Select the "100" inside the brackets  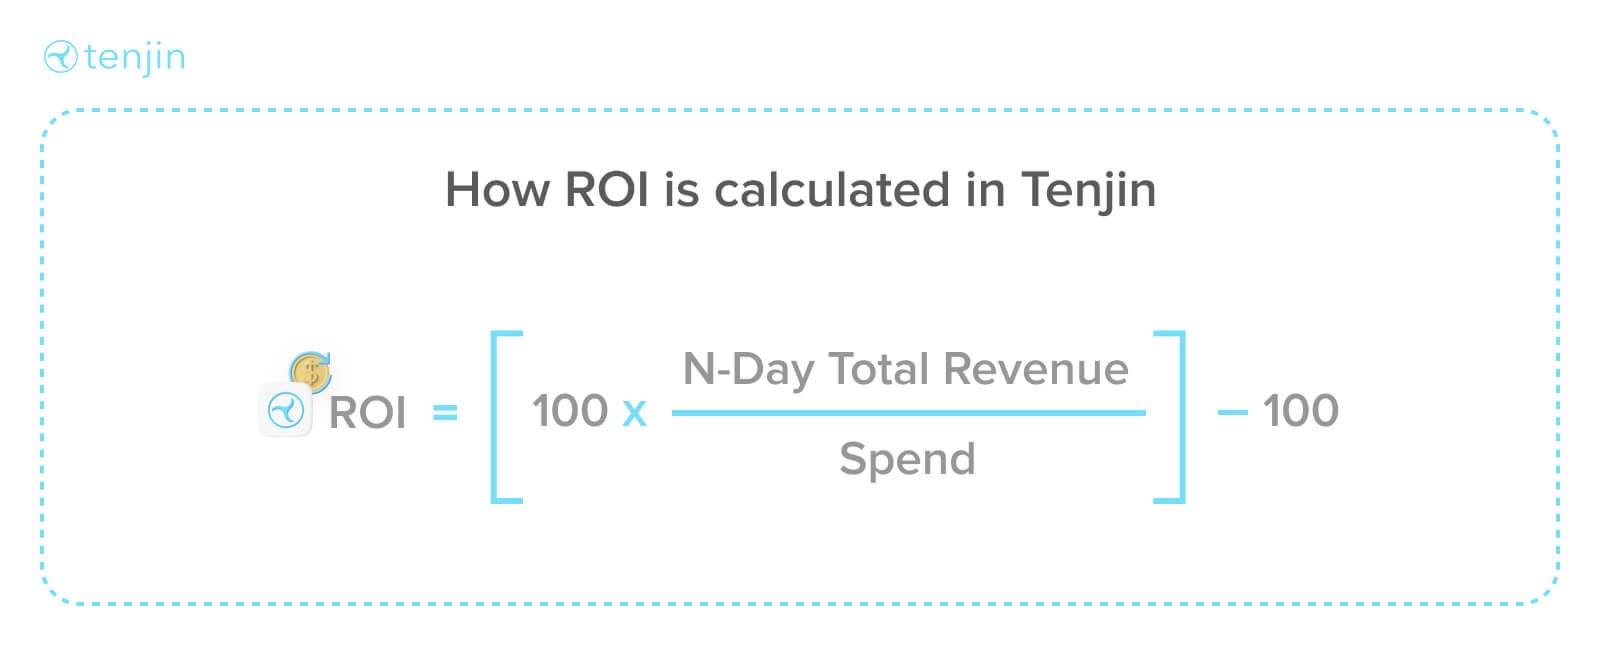click(x=570, y=411)
